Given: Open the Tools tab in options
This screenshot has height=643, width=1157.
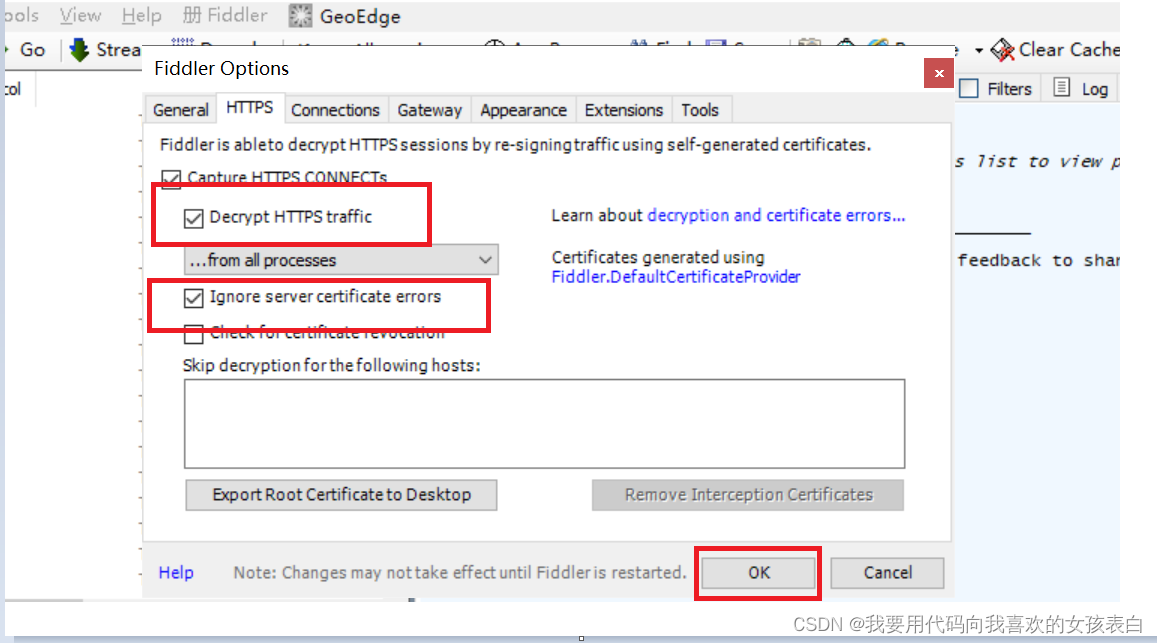Looking at the screenshot, I should tap(700, 110).
